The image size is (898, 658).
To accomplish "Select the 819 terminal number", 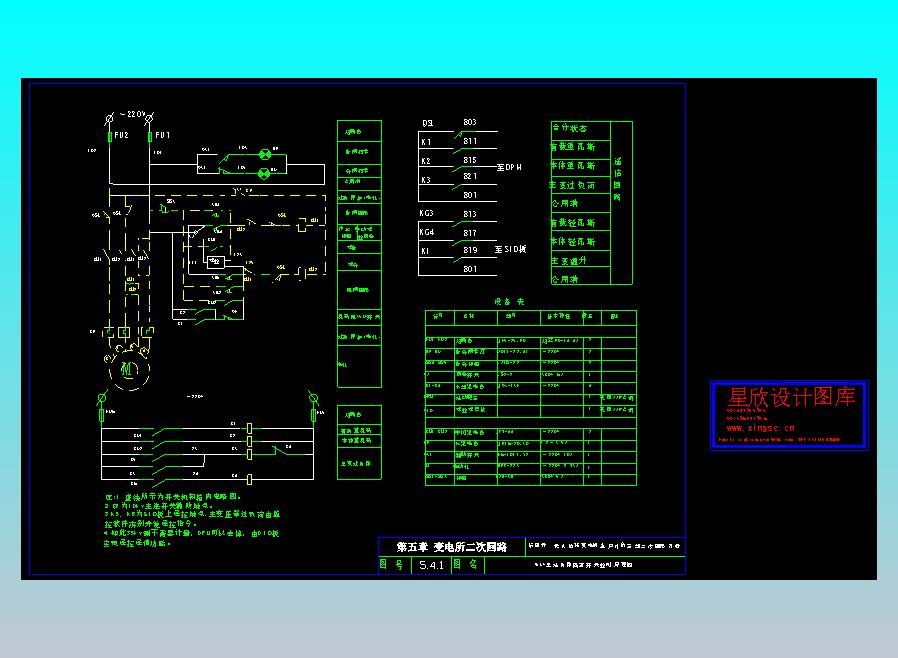I will [x=470, y=250].
